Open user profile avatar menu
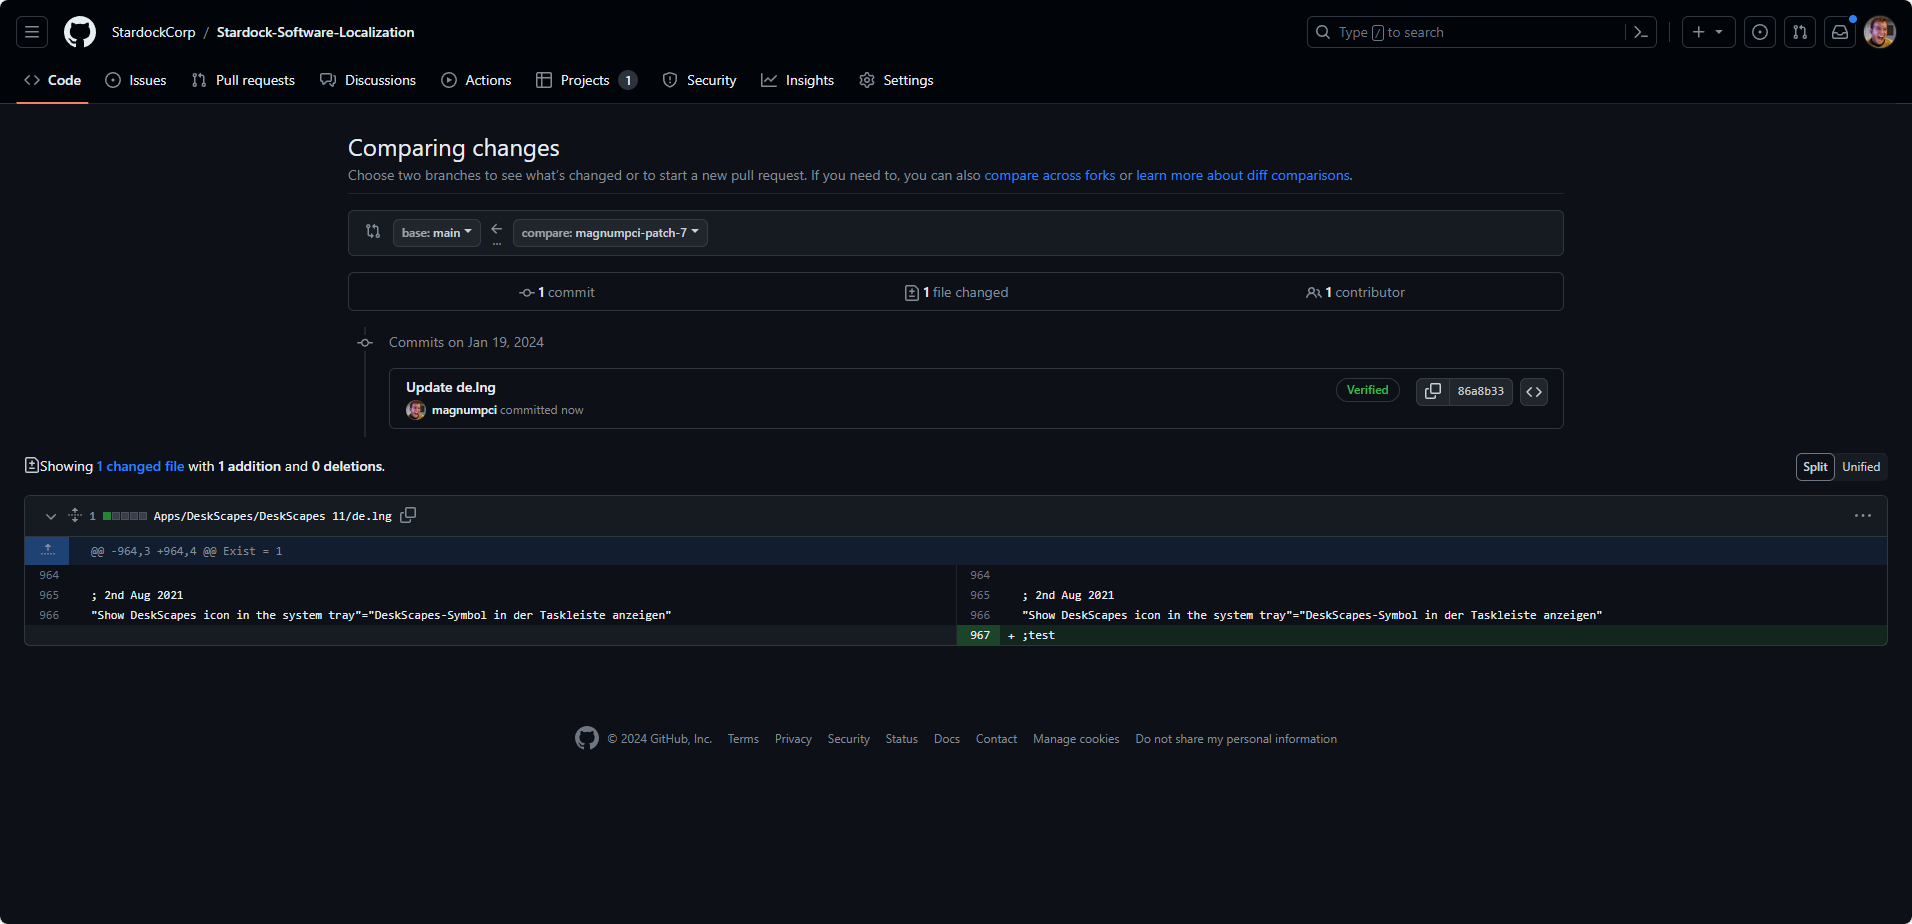Viewport: 1912px width, 924px height. pyautogui.click(x=1880, y=32)
